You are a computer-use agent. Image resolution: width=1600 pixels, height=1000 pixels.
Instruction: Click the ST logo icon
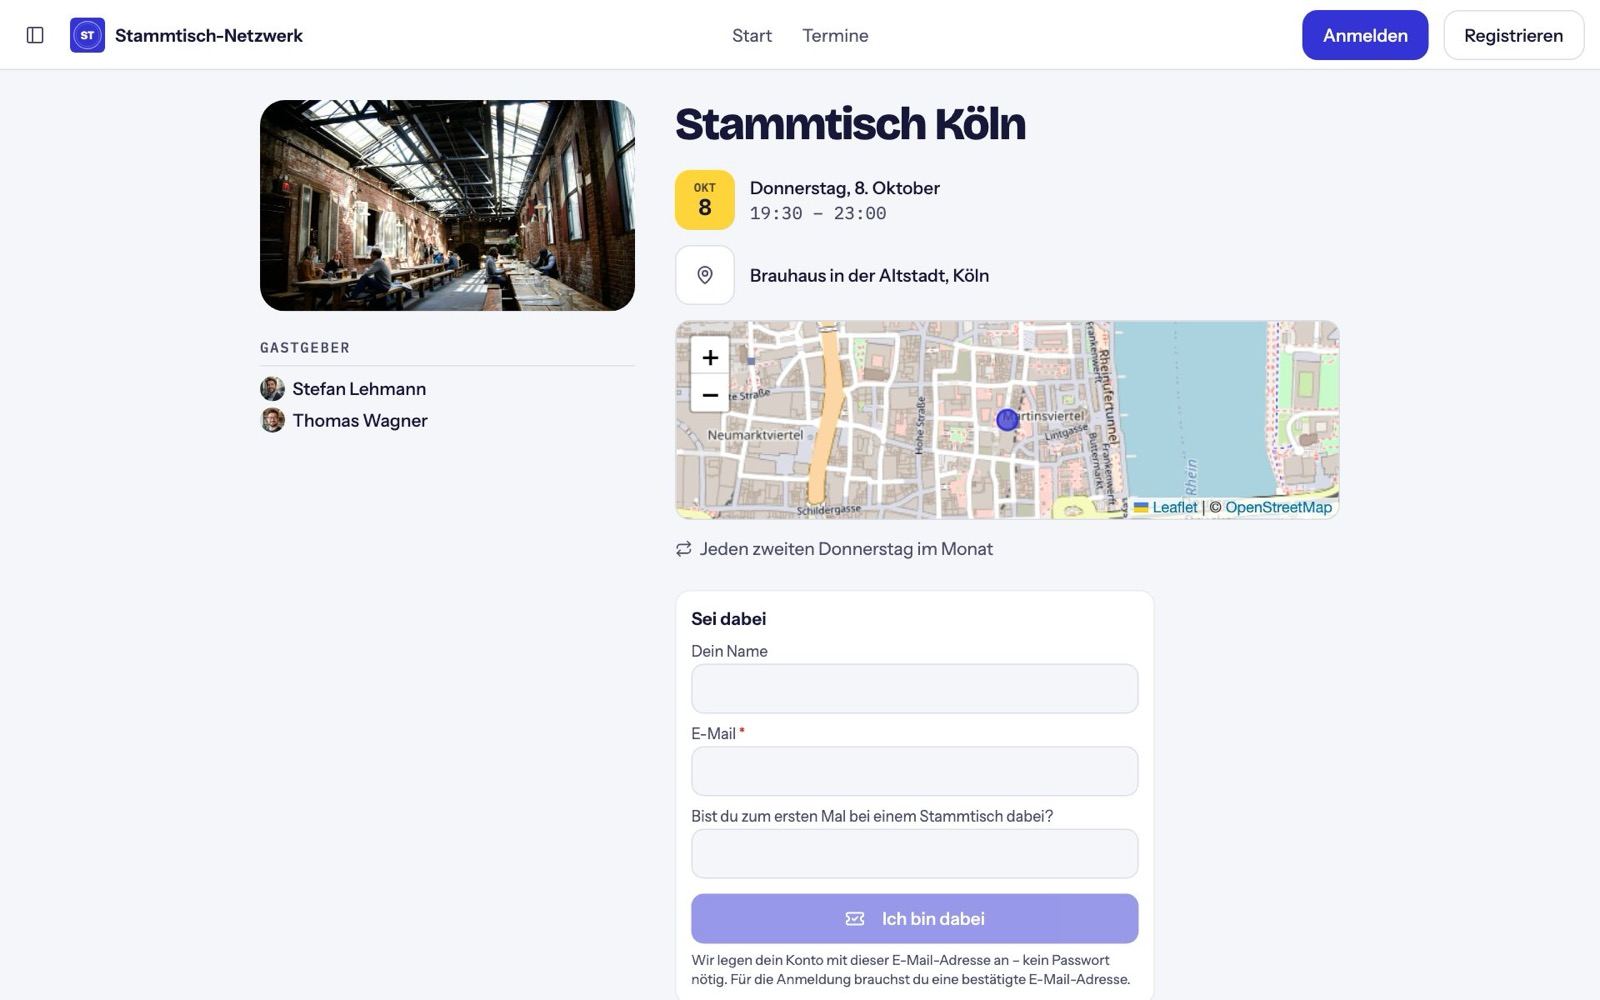87,35
